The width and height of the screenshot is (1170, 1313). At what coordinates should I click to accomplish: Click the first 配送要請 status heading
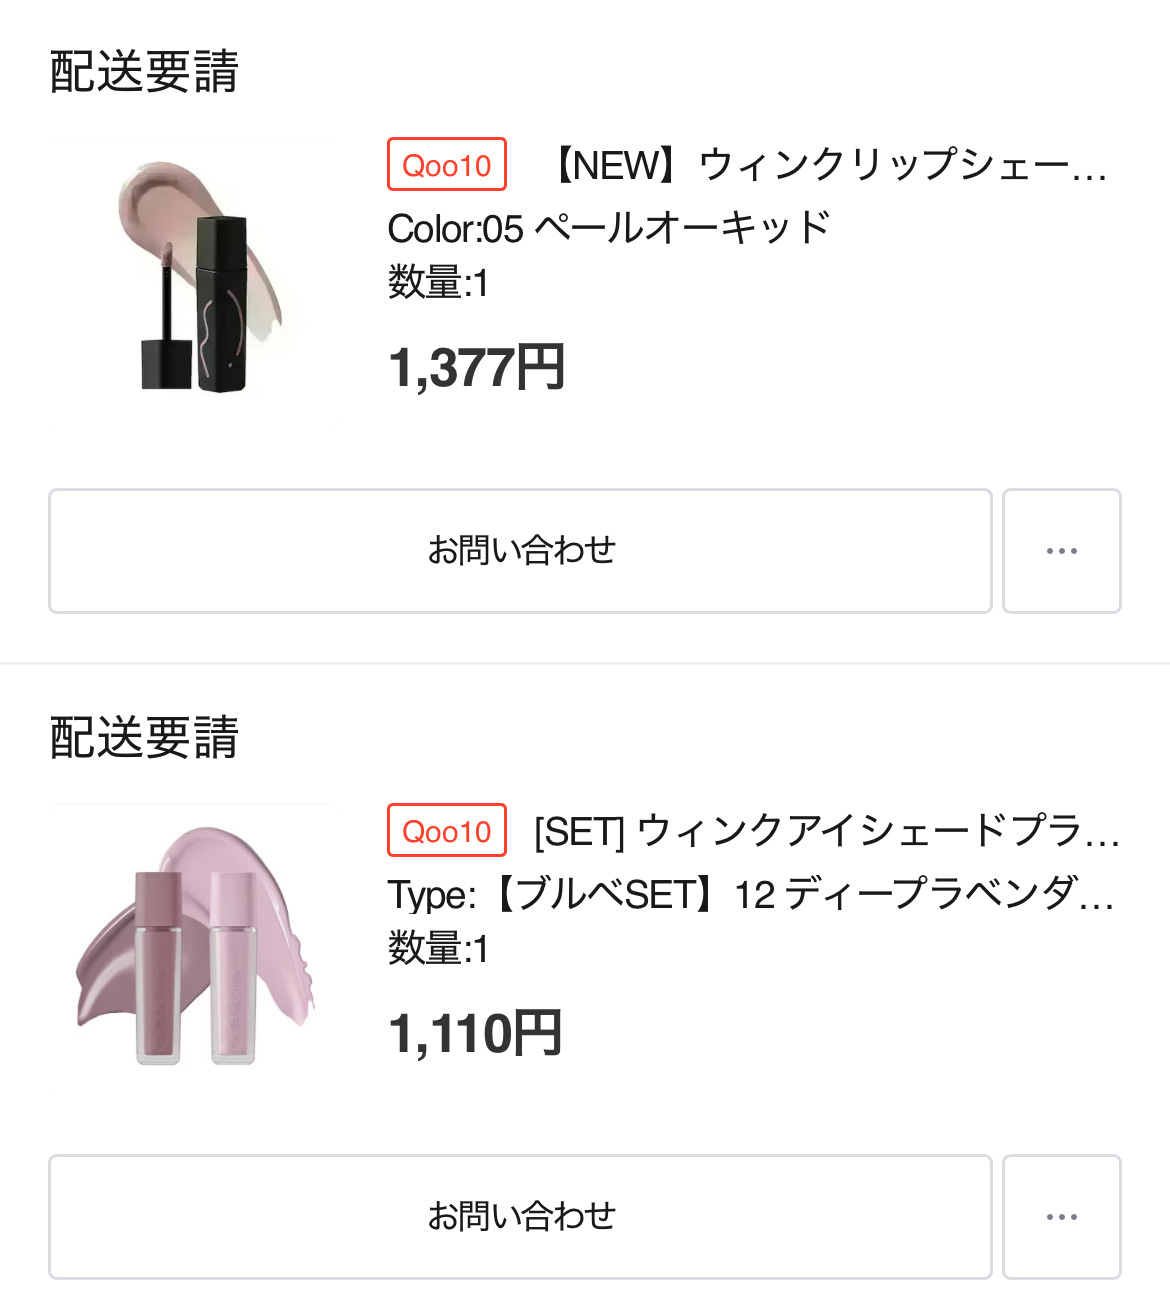tap(144, 72)
